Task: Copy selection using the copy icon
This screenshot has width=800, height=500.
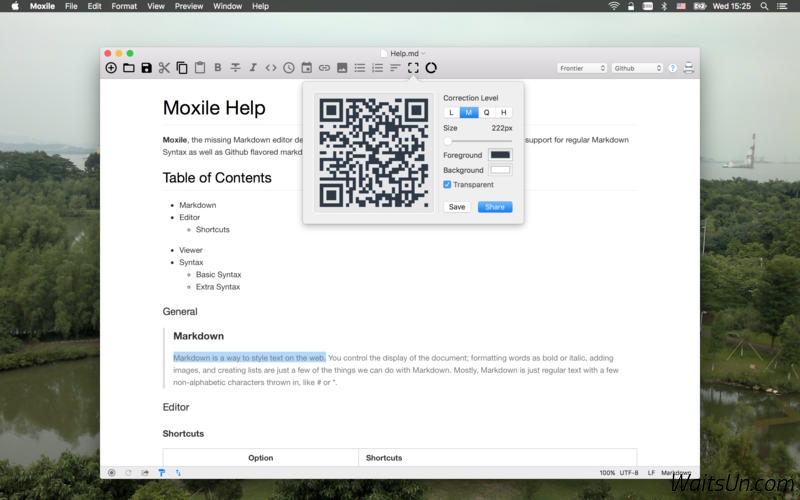Action: click(x=182, y=68)
